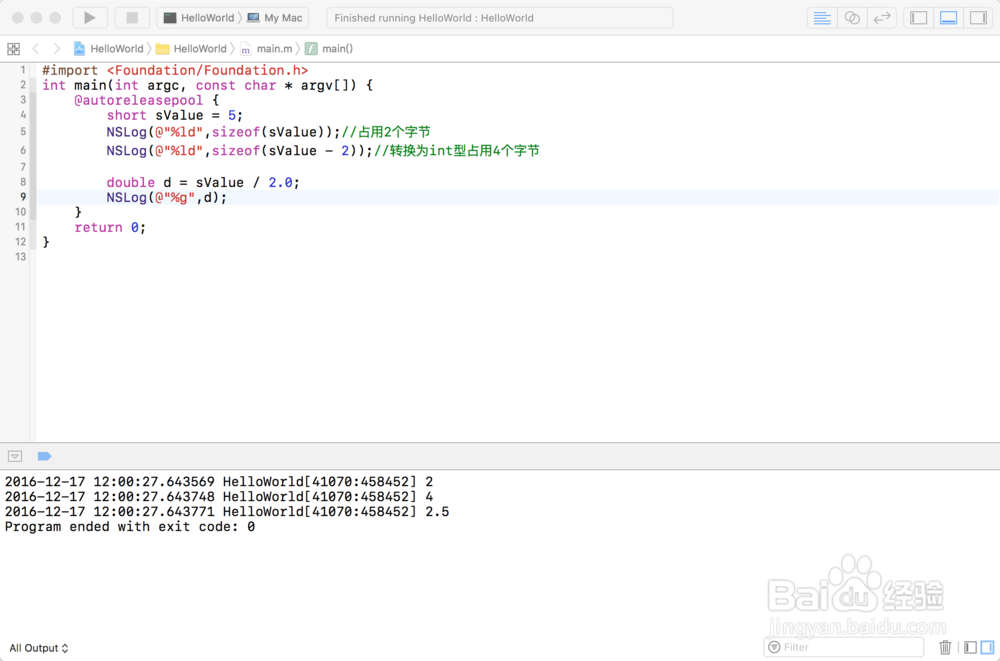Switch to the Standard editor
This screenshot has height=661, width=1000.
[822, 18]
